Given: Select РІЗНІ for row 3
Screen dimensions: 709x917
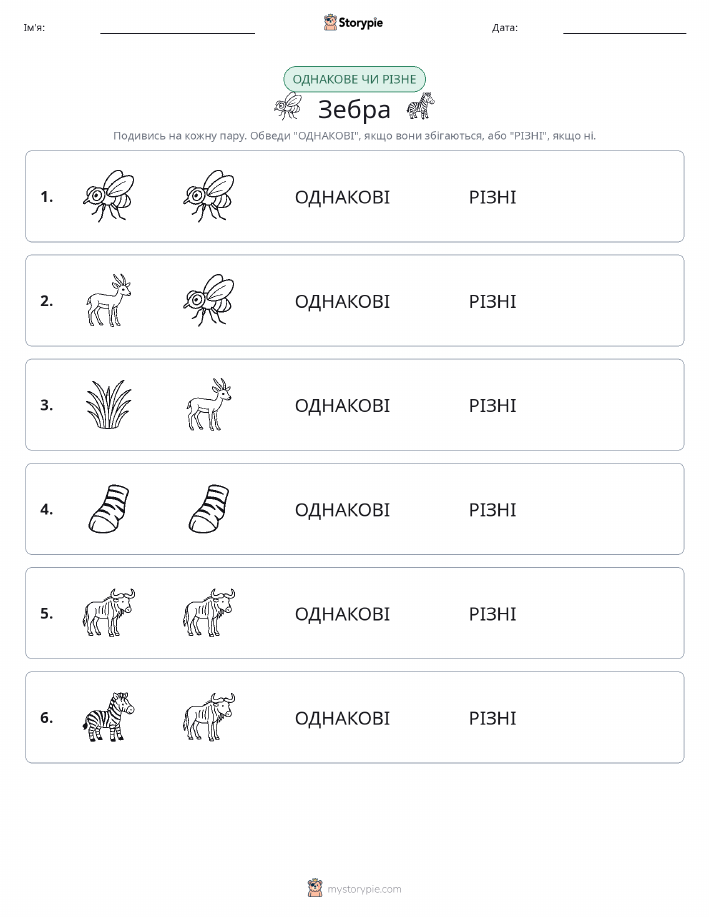Looking at the screenshot, I should click(x=493, y=406).
